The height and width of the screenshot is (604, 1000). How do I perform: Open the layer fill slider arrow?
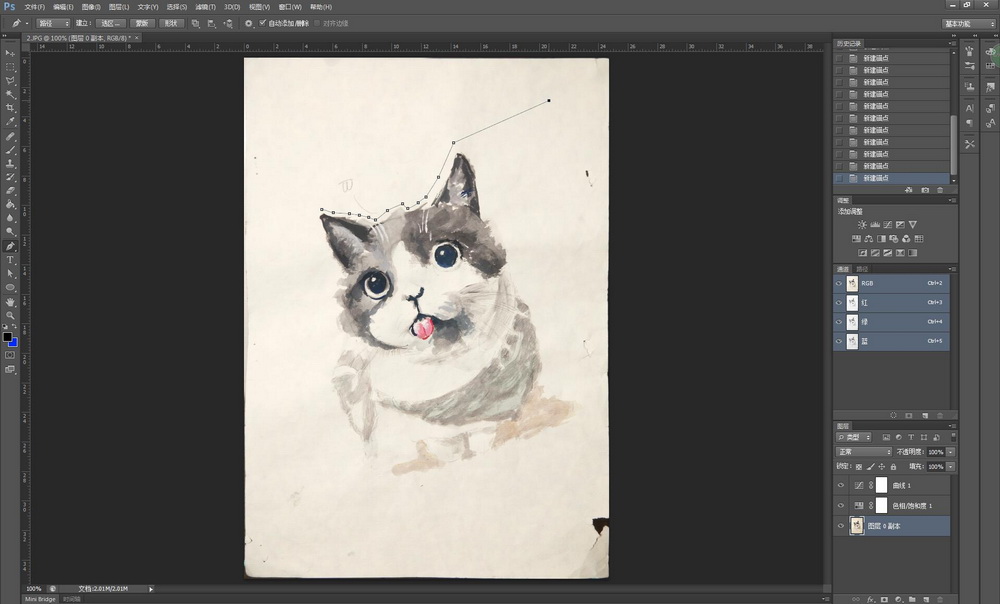point(950,467)
